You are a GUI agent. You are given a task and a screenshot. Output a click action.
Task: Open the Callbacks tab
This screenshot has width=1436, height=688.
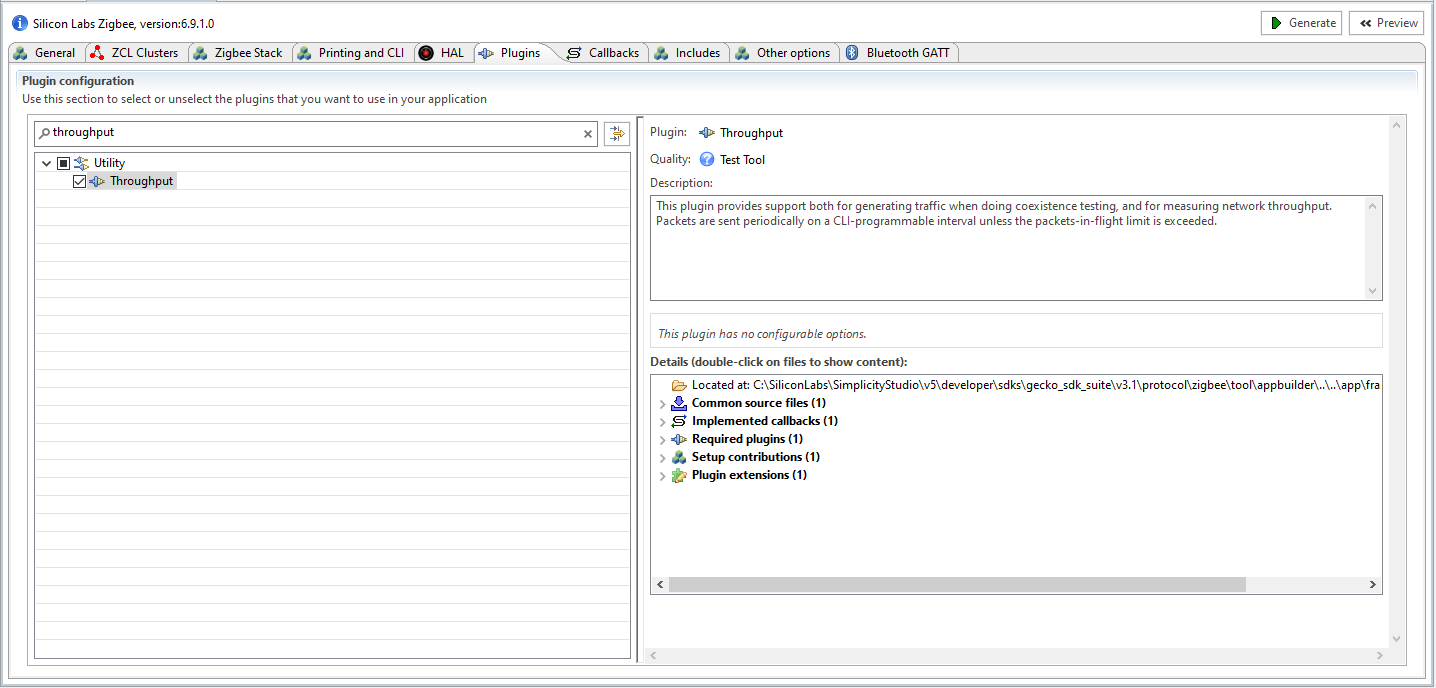pos(603,53)
